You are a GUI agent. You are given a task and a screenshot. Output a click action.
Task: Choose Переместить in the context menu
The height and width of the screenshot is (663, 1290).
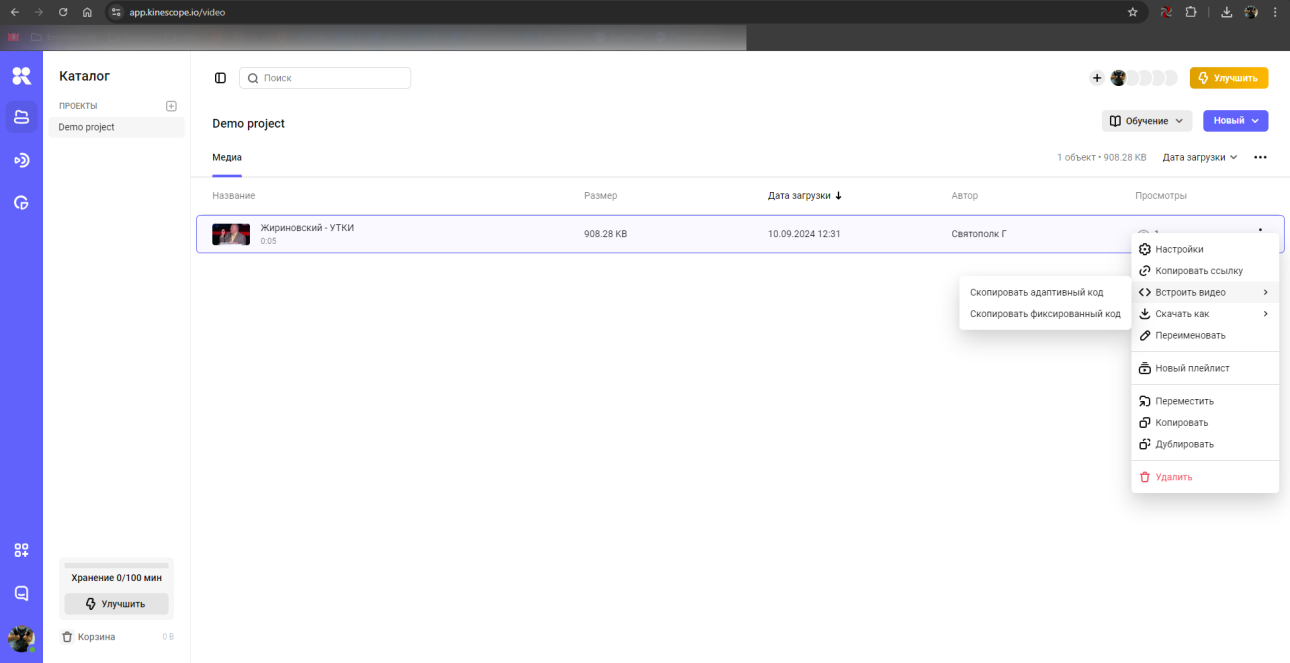tap(1205, 401)
